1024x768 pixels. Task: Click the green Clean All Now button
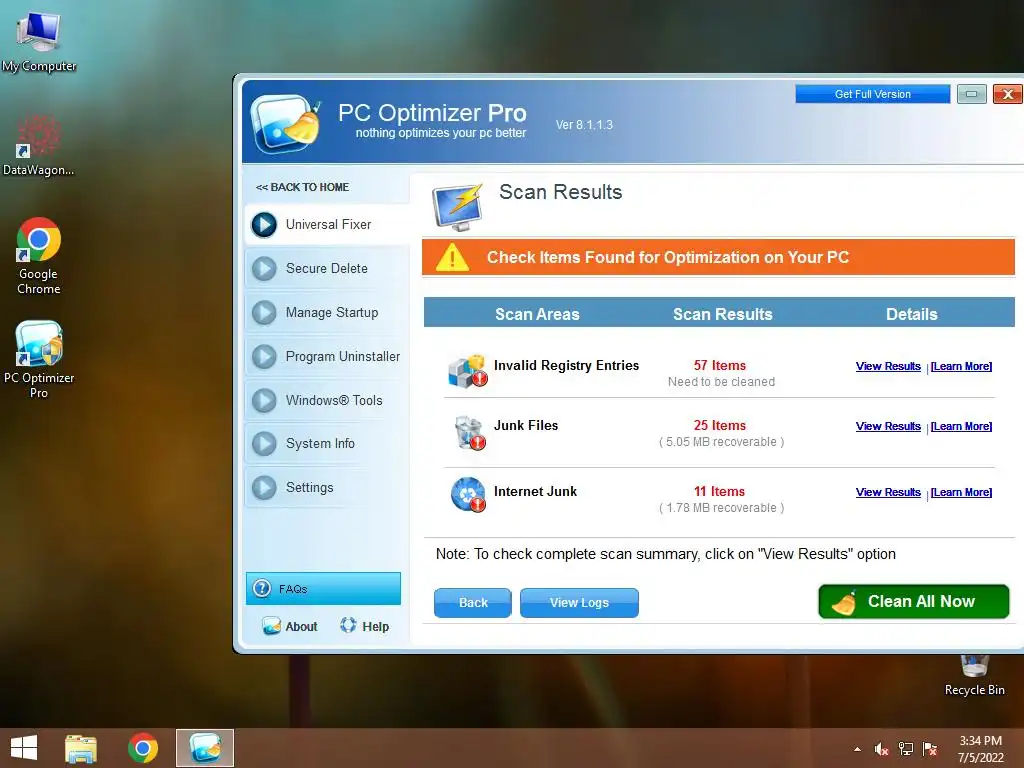tap(914, 601)
